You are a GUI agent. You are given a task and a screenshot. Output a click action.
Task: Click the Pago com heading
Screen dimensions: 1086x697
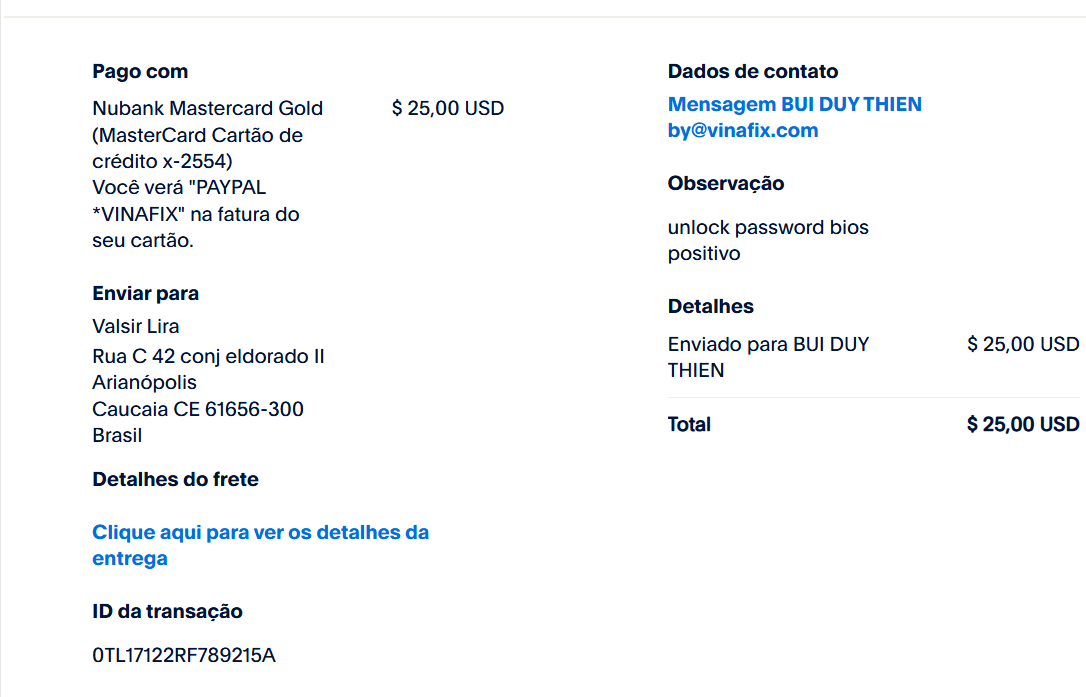point(140,71)
